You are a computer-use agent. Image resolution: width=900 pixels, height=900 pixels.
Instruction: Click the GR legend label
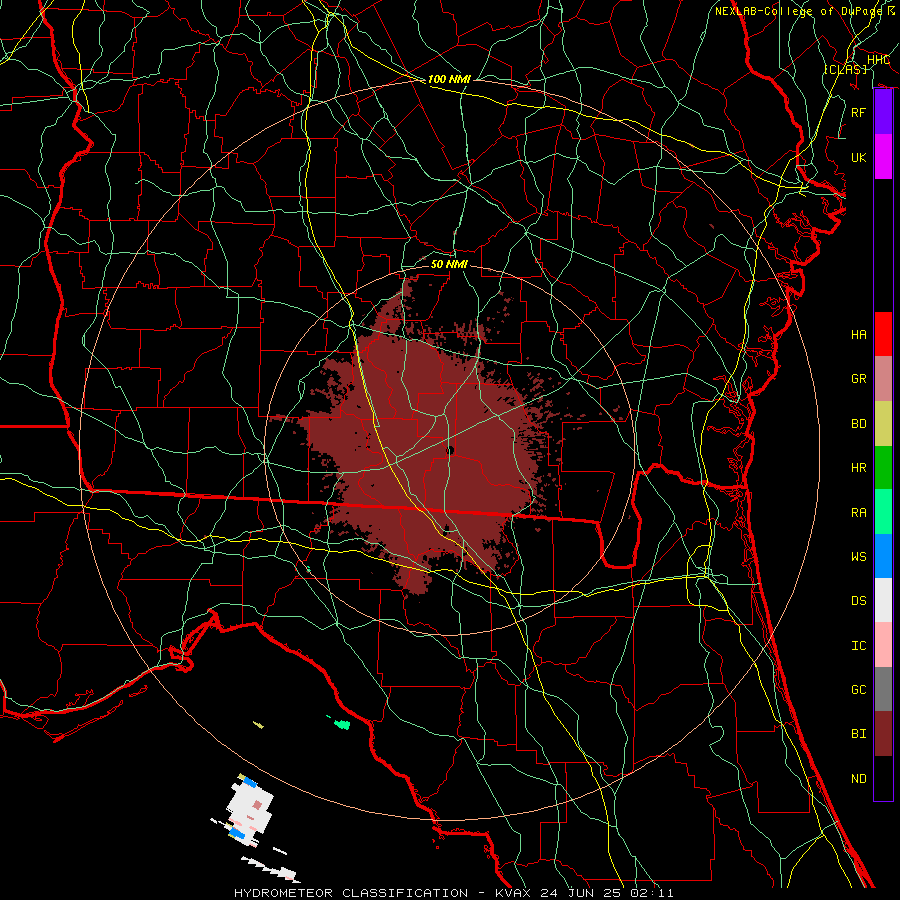(859, 379)
